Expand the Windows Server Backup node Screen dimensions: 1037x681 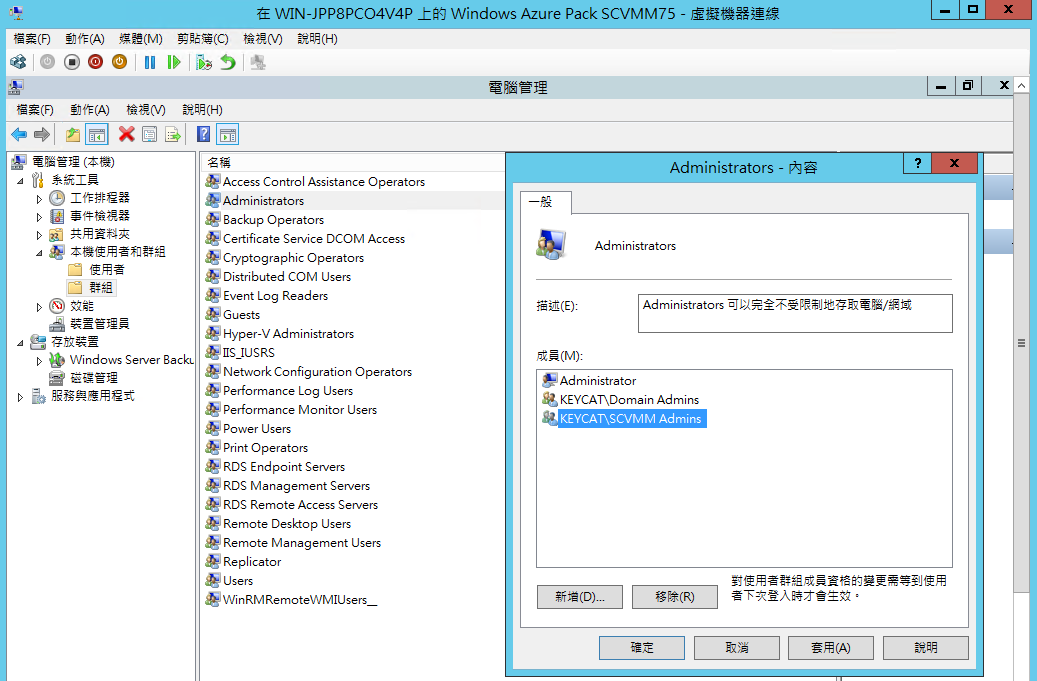39,361
